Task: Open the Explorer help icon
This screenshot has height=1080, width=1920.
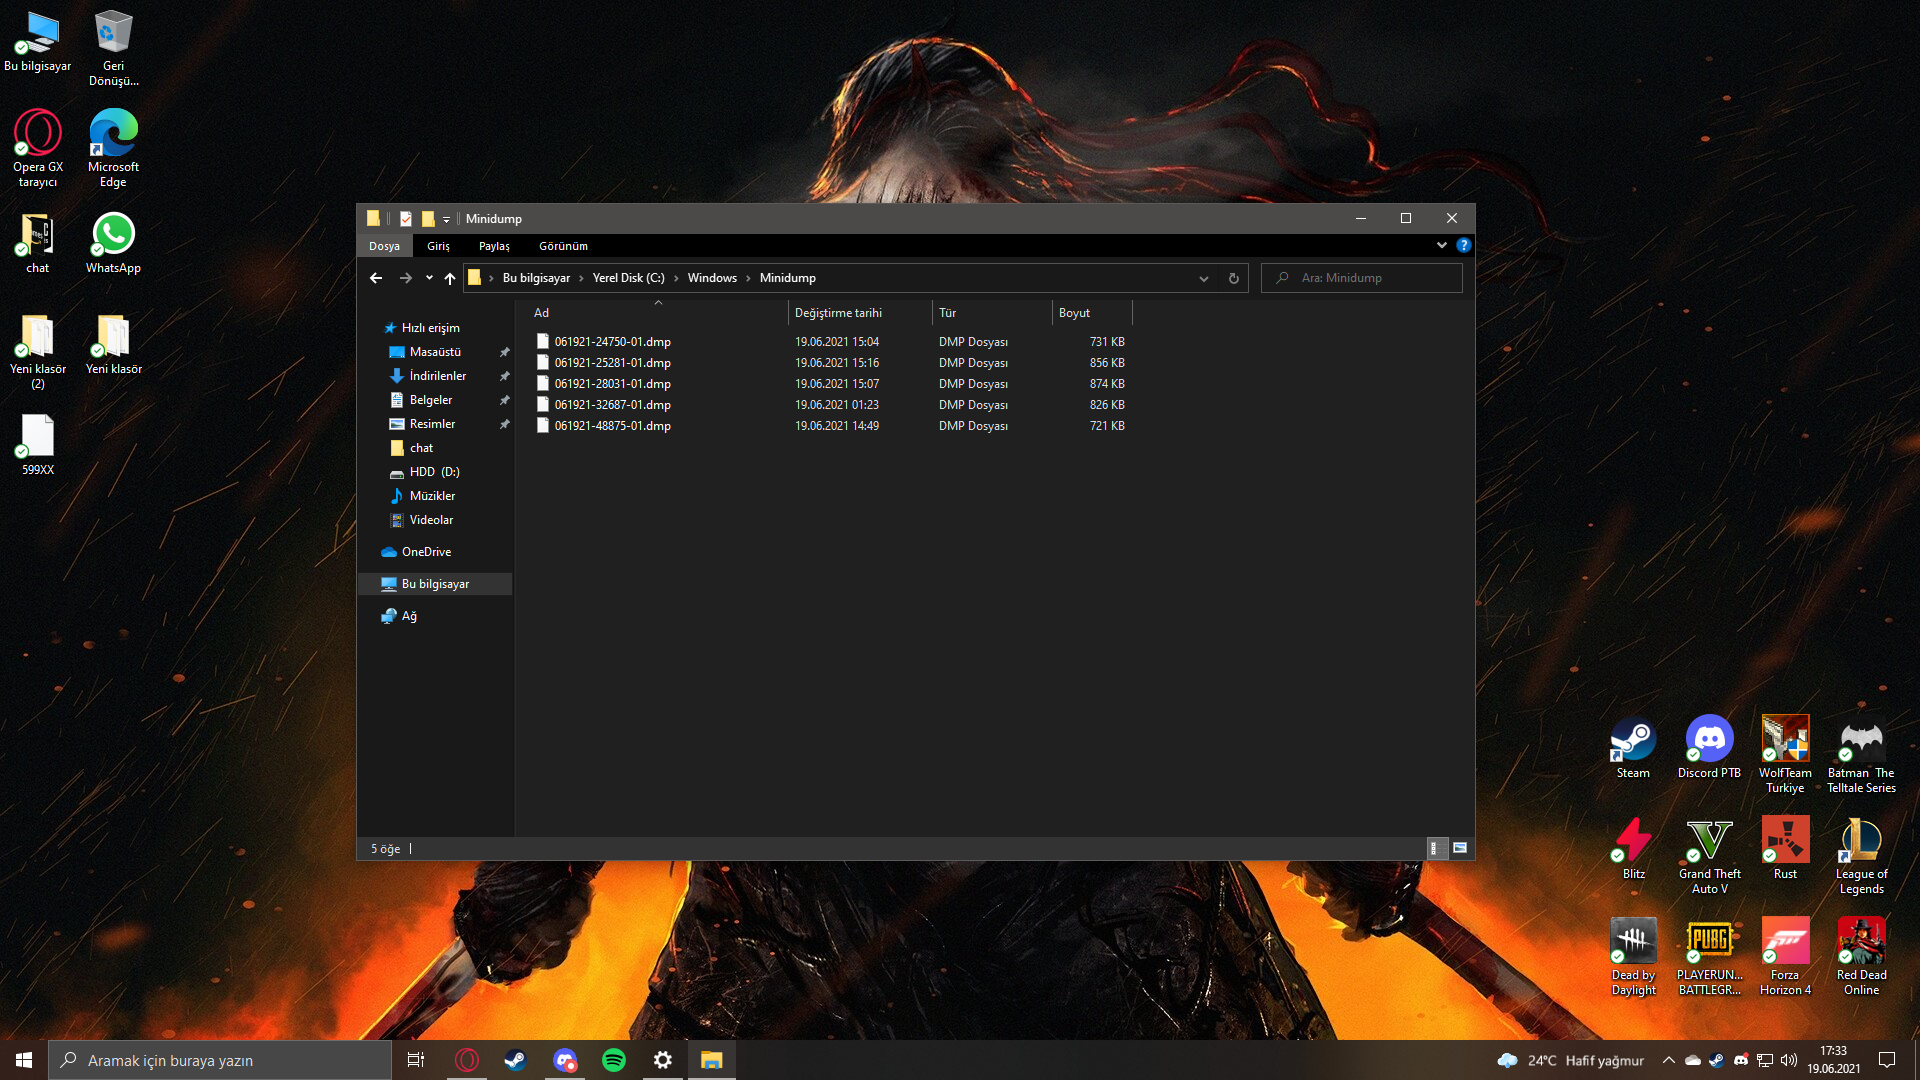Action: coord(1463,245)
